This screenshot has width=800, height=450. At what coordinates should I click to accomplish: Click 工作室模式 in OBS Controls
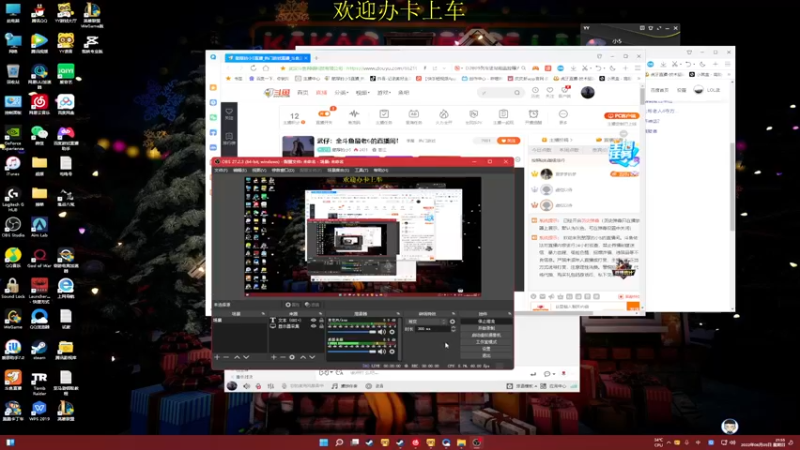click(486, 342)
